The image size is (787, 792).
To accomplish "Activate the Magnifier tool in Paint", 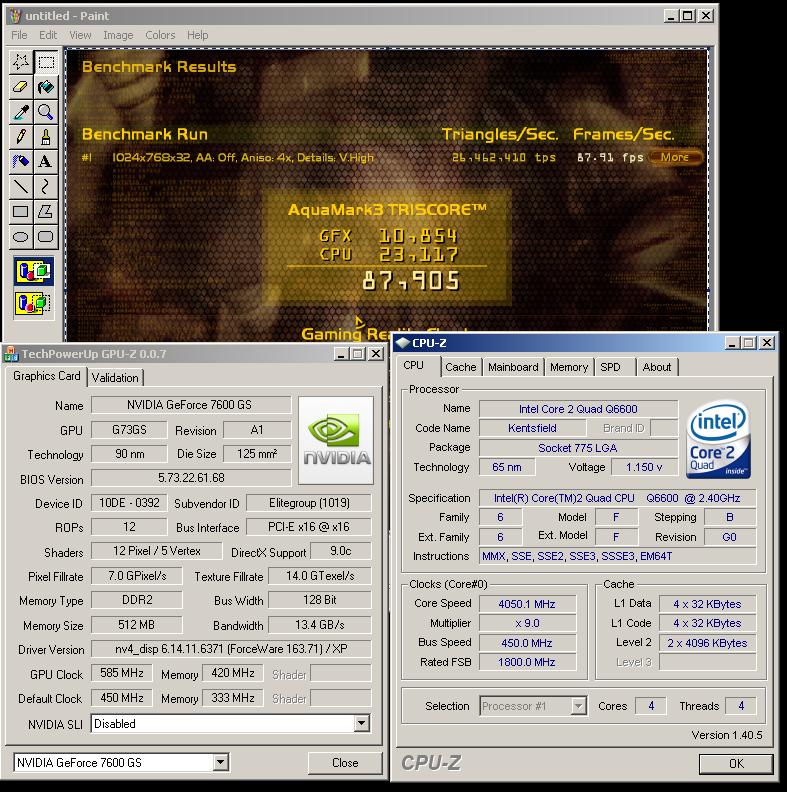I will pos(46,112).
